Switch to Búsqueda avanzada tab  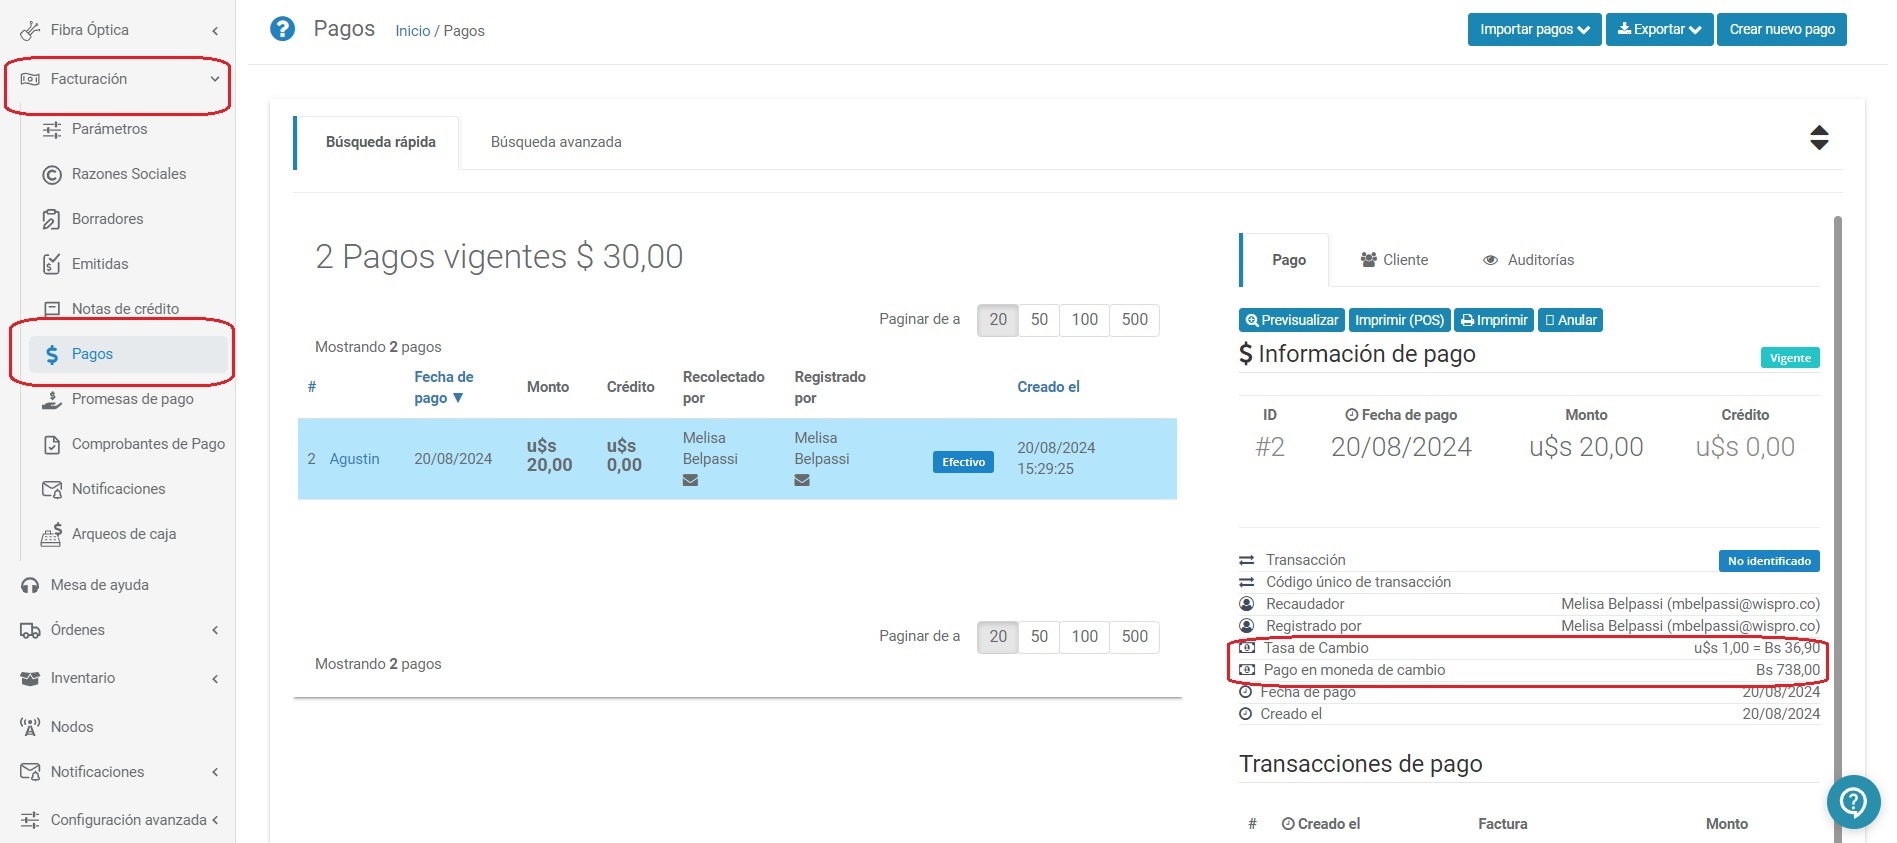pyautogui.click(x=556, y=142)
